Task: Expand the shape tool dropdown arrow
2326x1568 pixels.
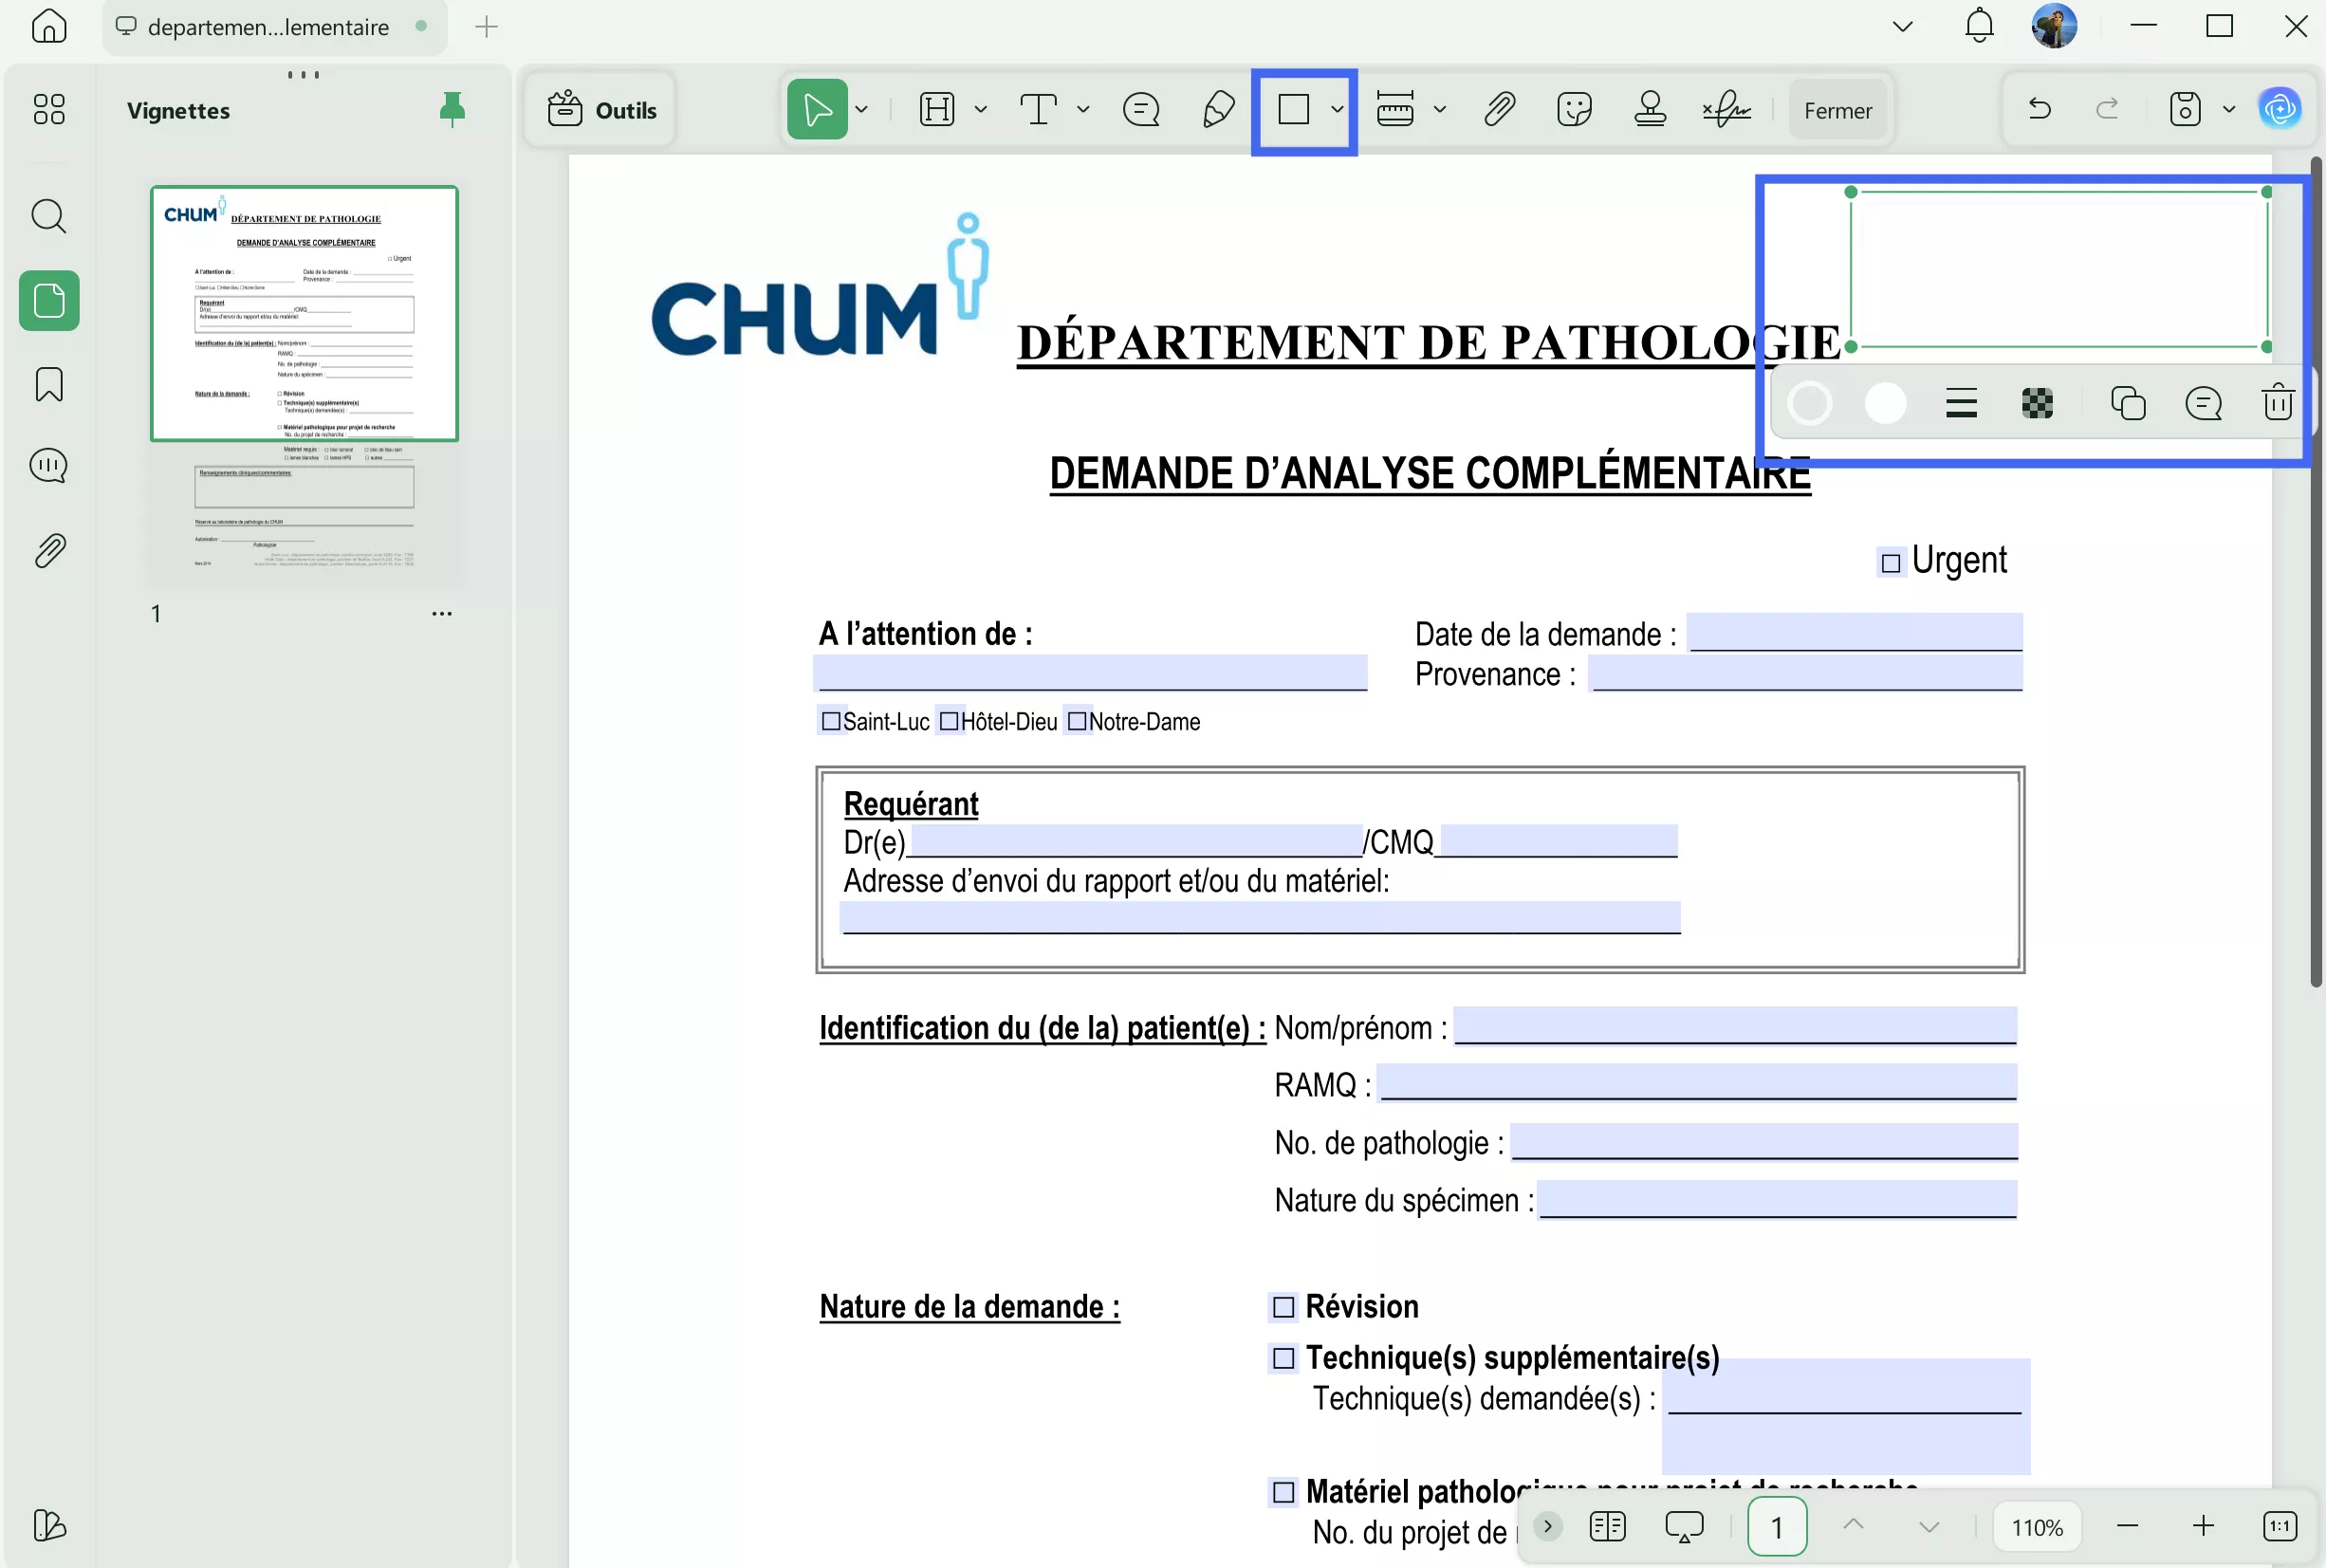Action: pos(1338,110)
